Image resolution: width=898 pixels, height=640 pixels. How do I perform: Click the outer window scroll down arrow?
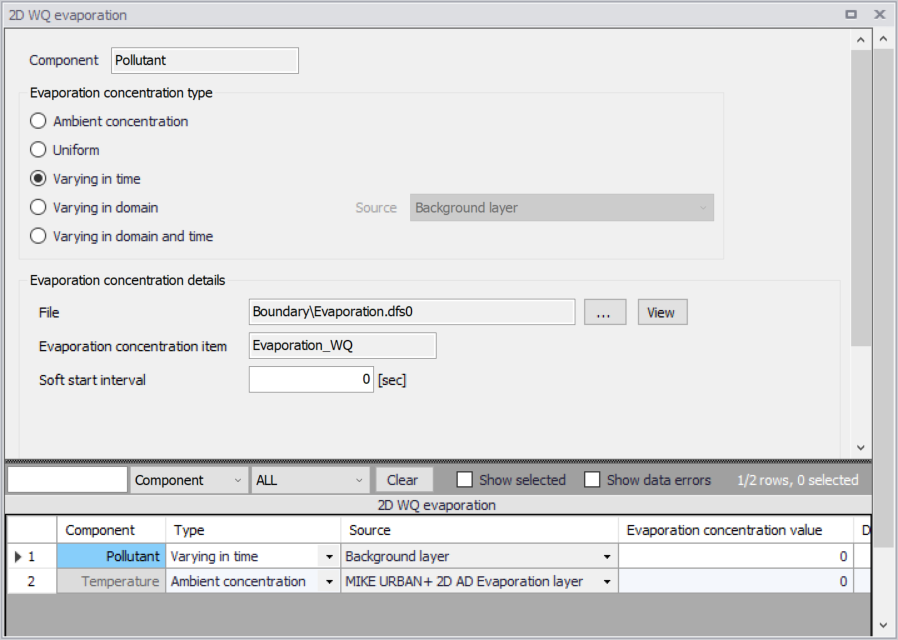(x=884, y=626)
